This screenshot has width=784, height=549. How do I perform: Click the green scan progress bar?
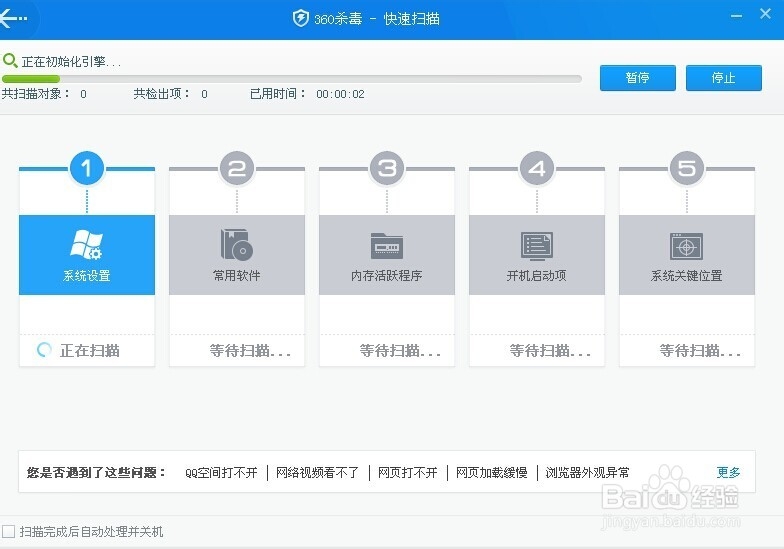tap(292, 78)
